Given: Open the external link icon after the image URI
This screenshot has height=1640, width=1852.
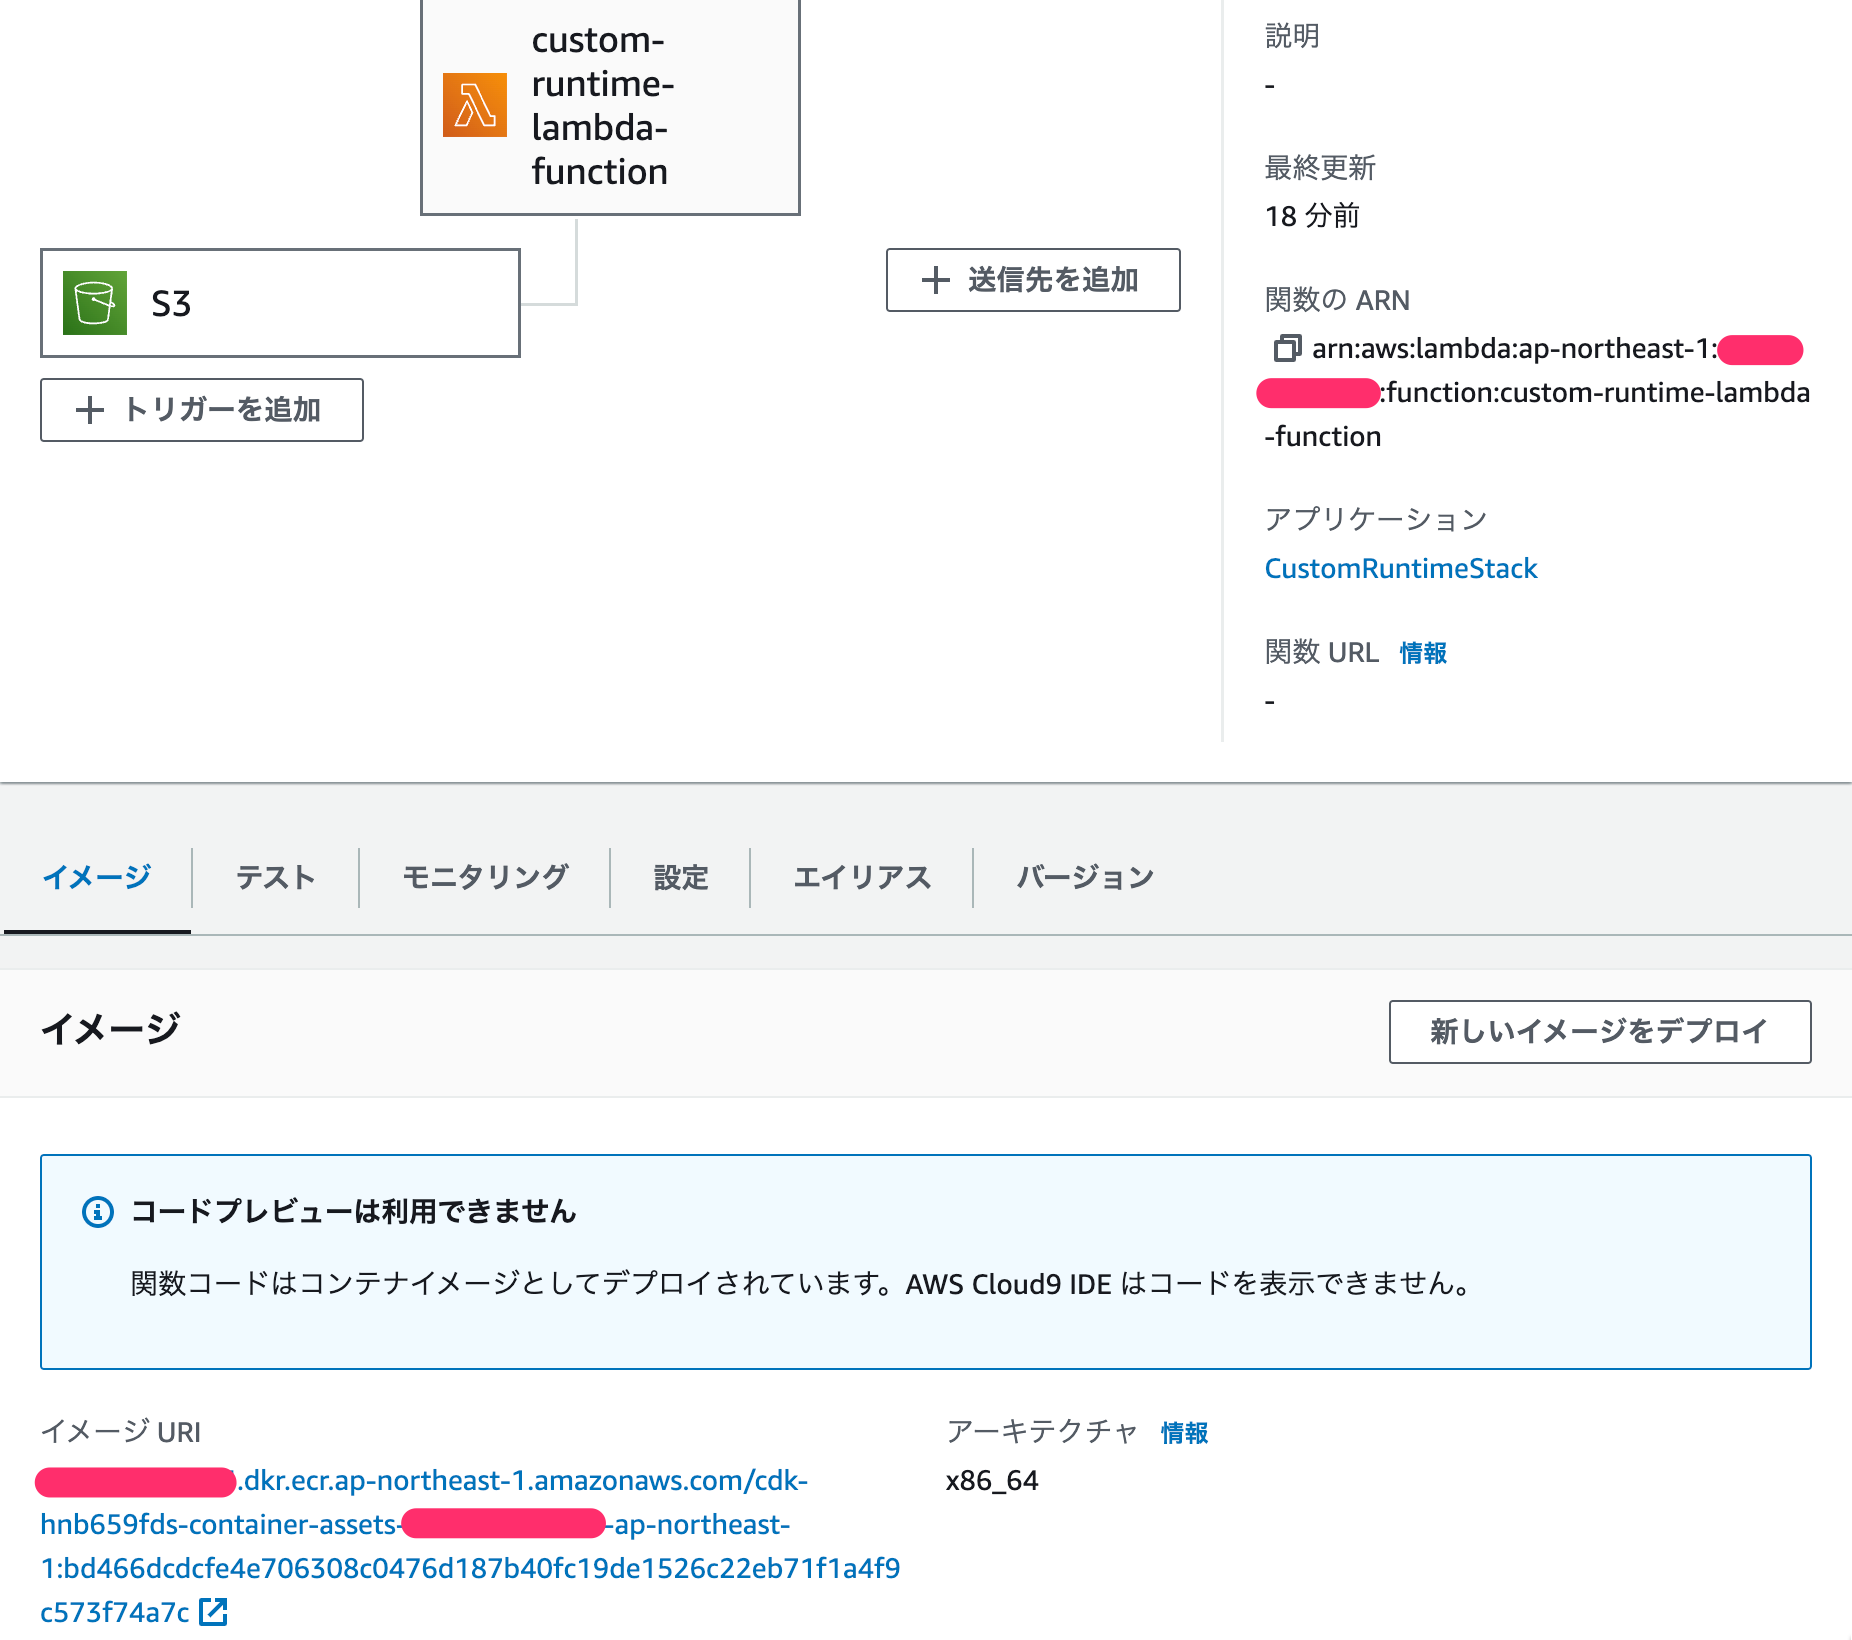Looking at the screenshot, I should pos(213,1610).
